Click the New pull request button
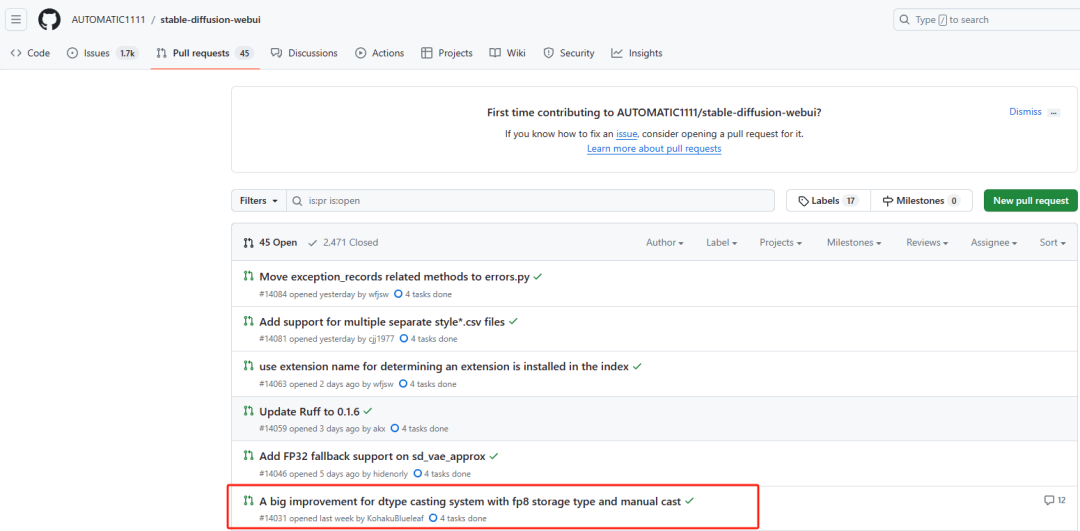Screen dimensions: 1080x531 coord(1030,201)
